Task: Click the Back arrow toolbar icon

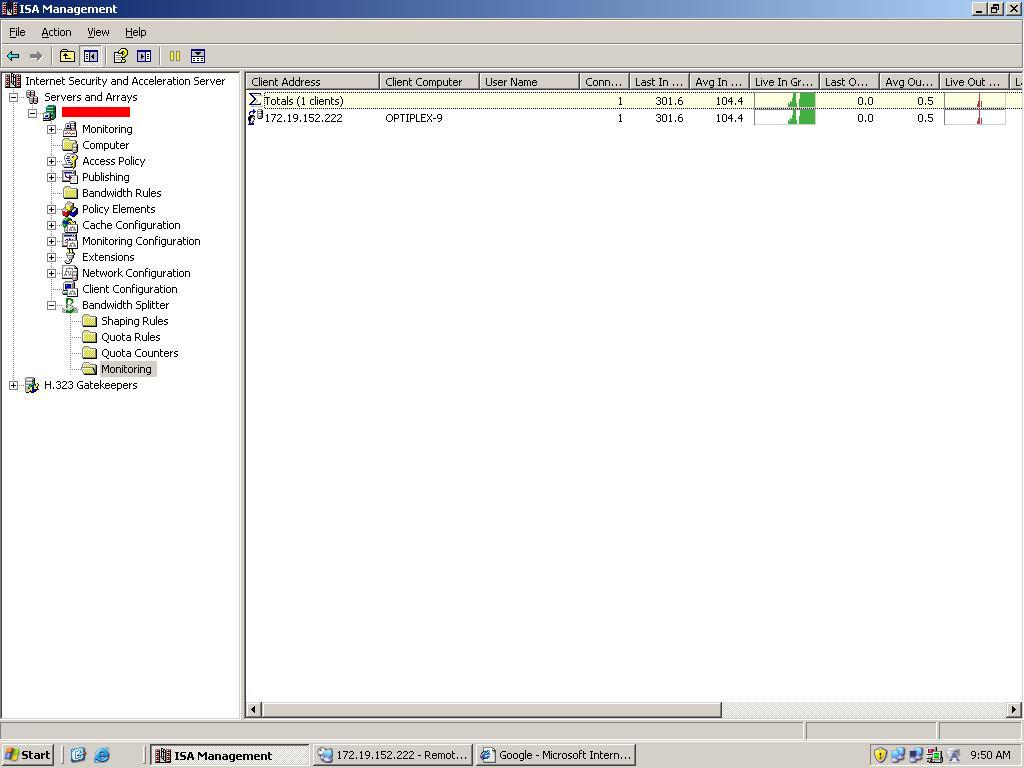Action: point(13,56)
